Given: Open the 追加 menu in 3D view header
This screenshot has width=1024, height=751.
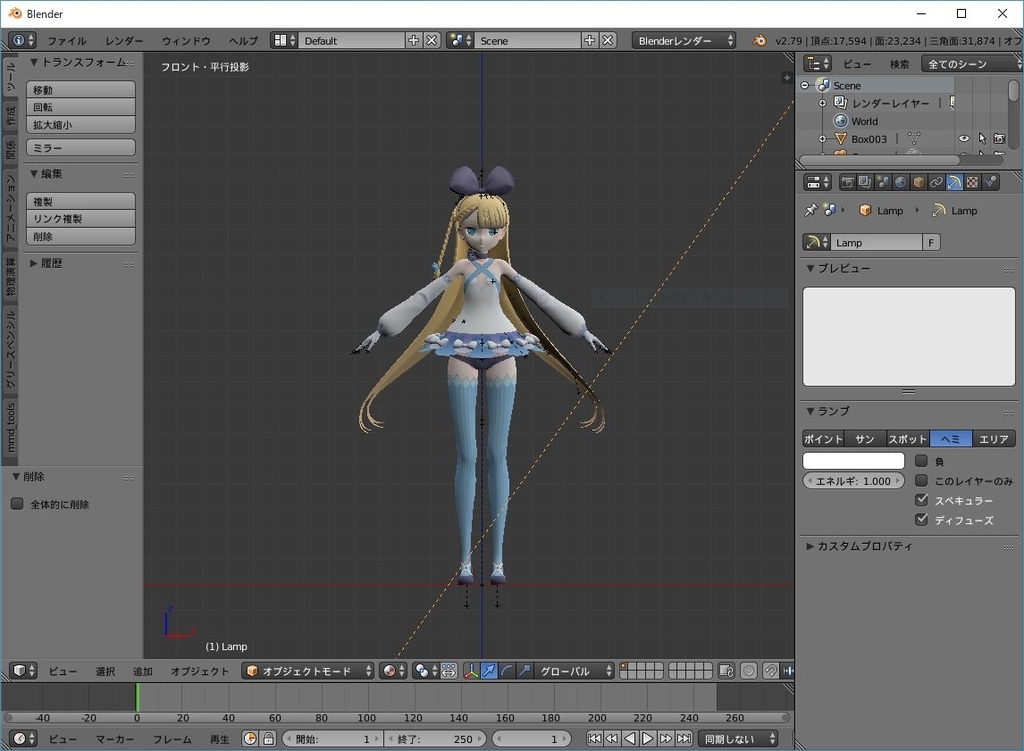Looking at the screenshot, I should pos(143,671).
